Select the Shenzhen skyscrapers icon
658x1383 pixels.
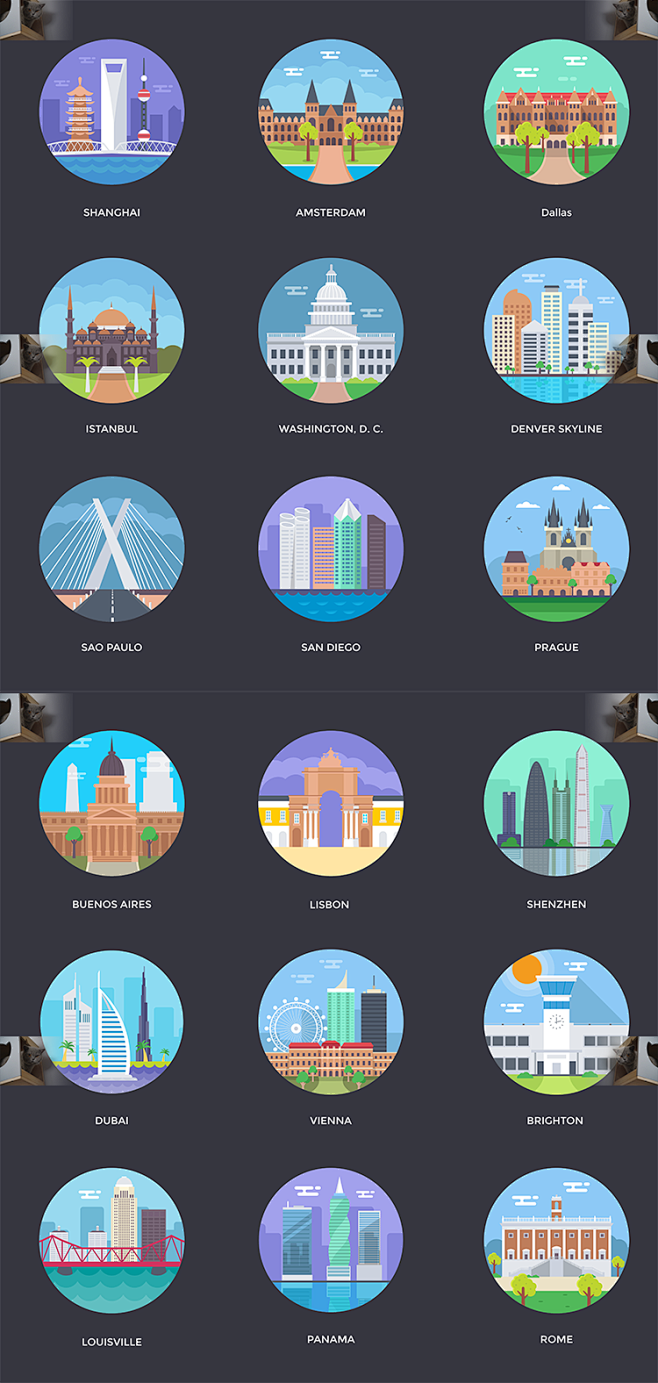click(556, 804)
